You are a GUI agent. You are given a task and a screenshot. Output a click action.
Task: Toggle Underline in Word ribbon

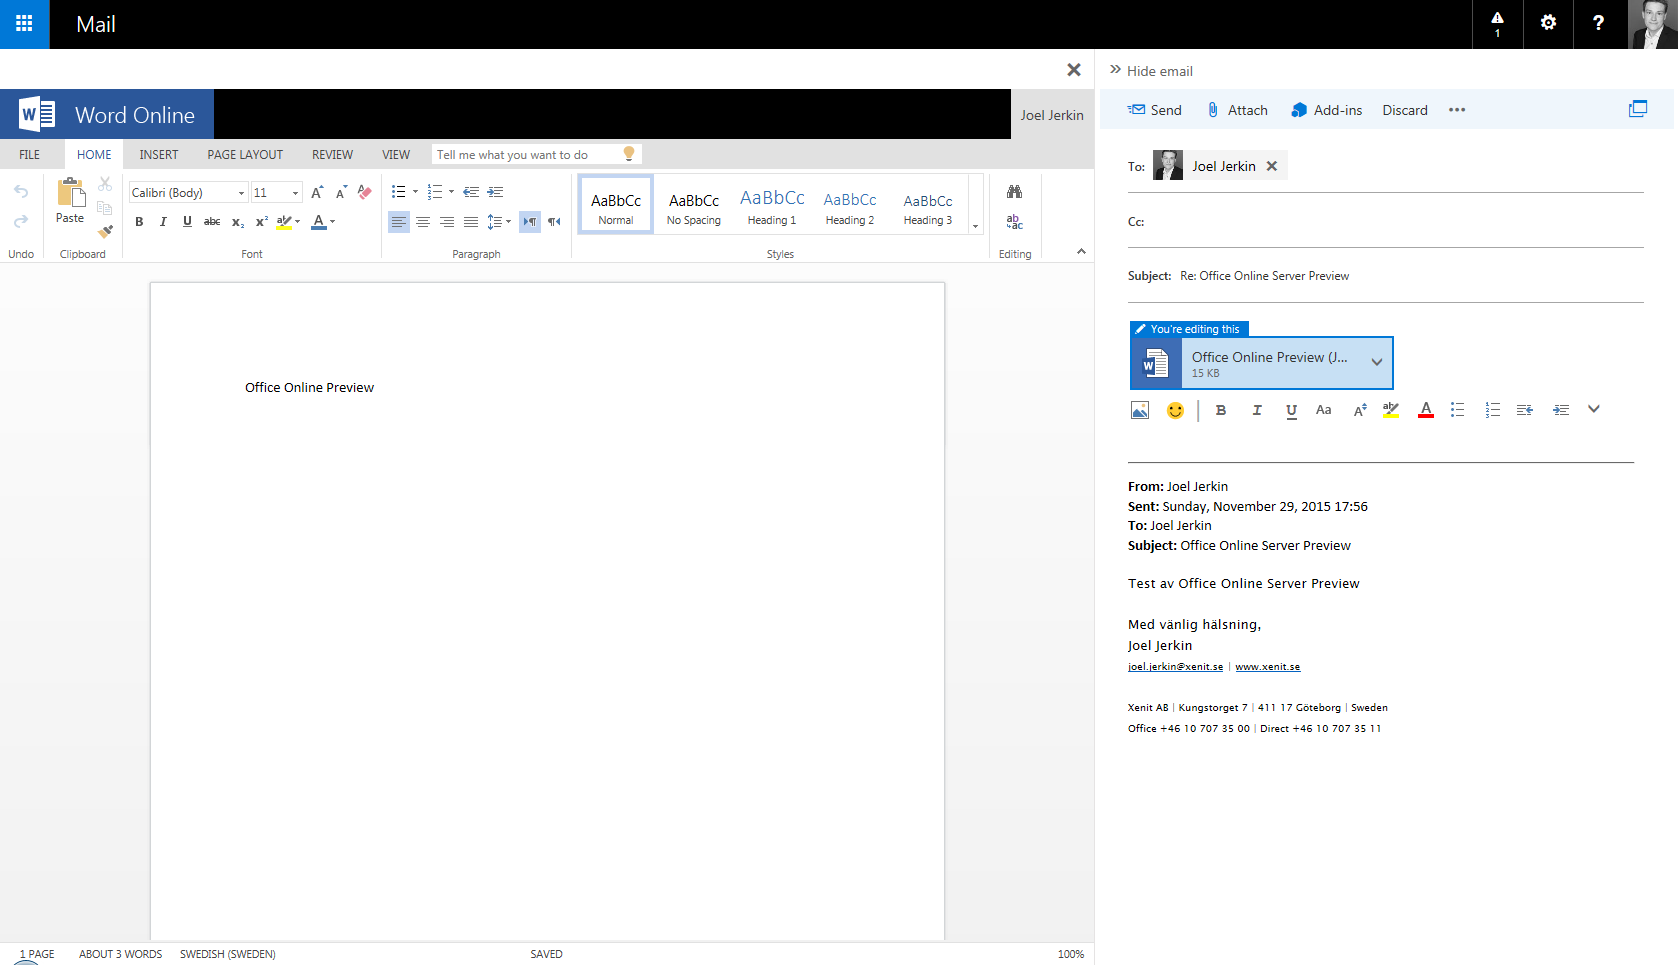click(x=187, y=222)
